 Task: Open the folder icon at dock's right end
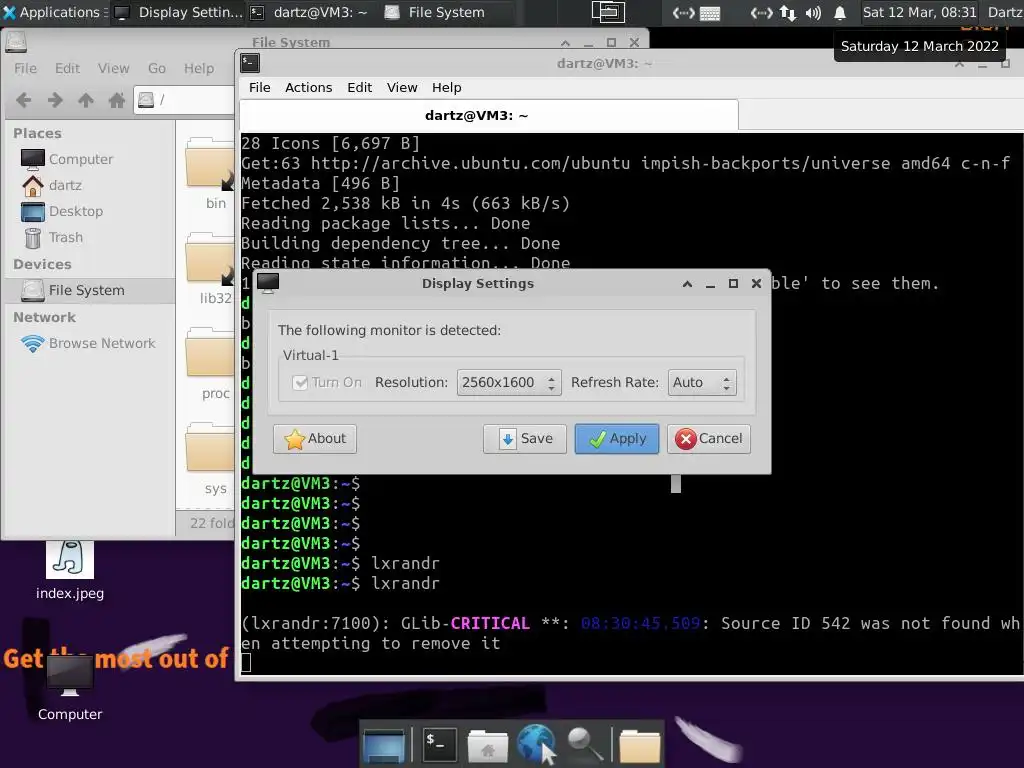[x=639, y=745]
